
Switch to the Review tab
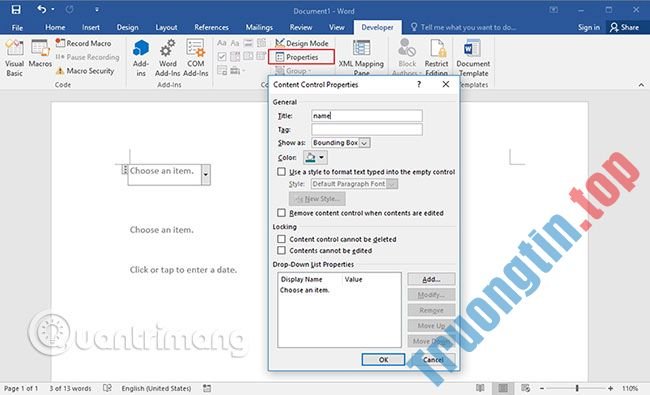[x=301, y=27]
